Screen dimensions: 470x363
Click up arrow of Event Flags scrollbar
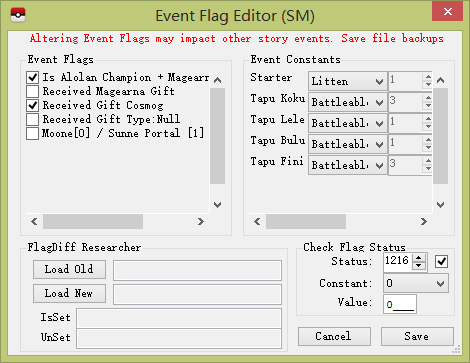point(218,80)
